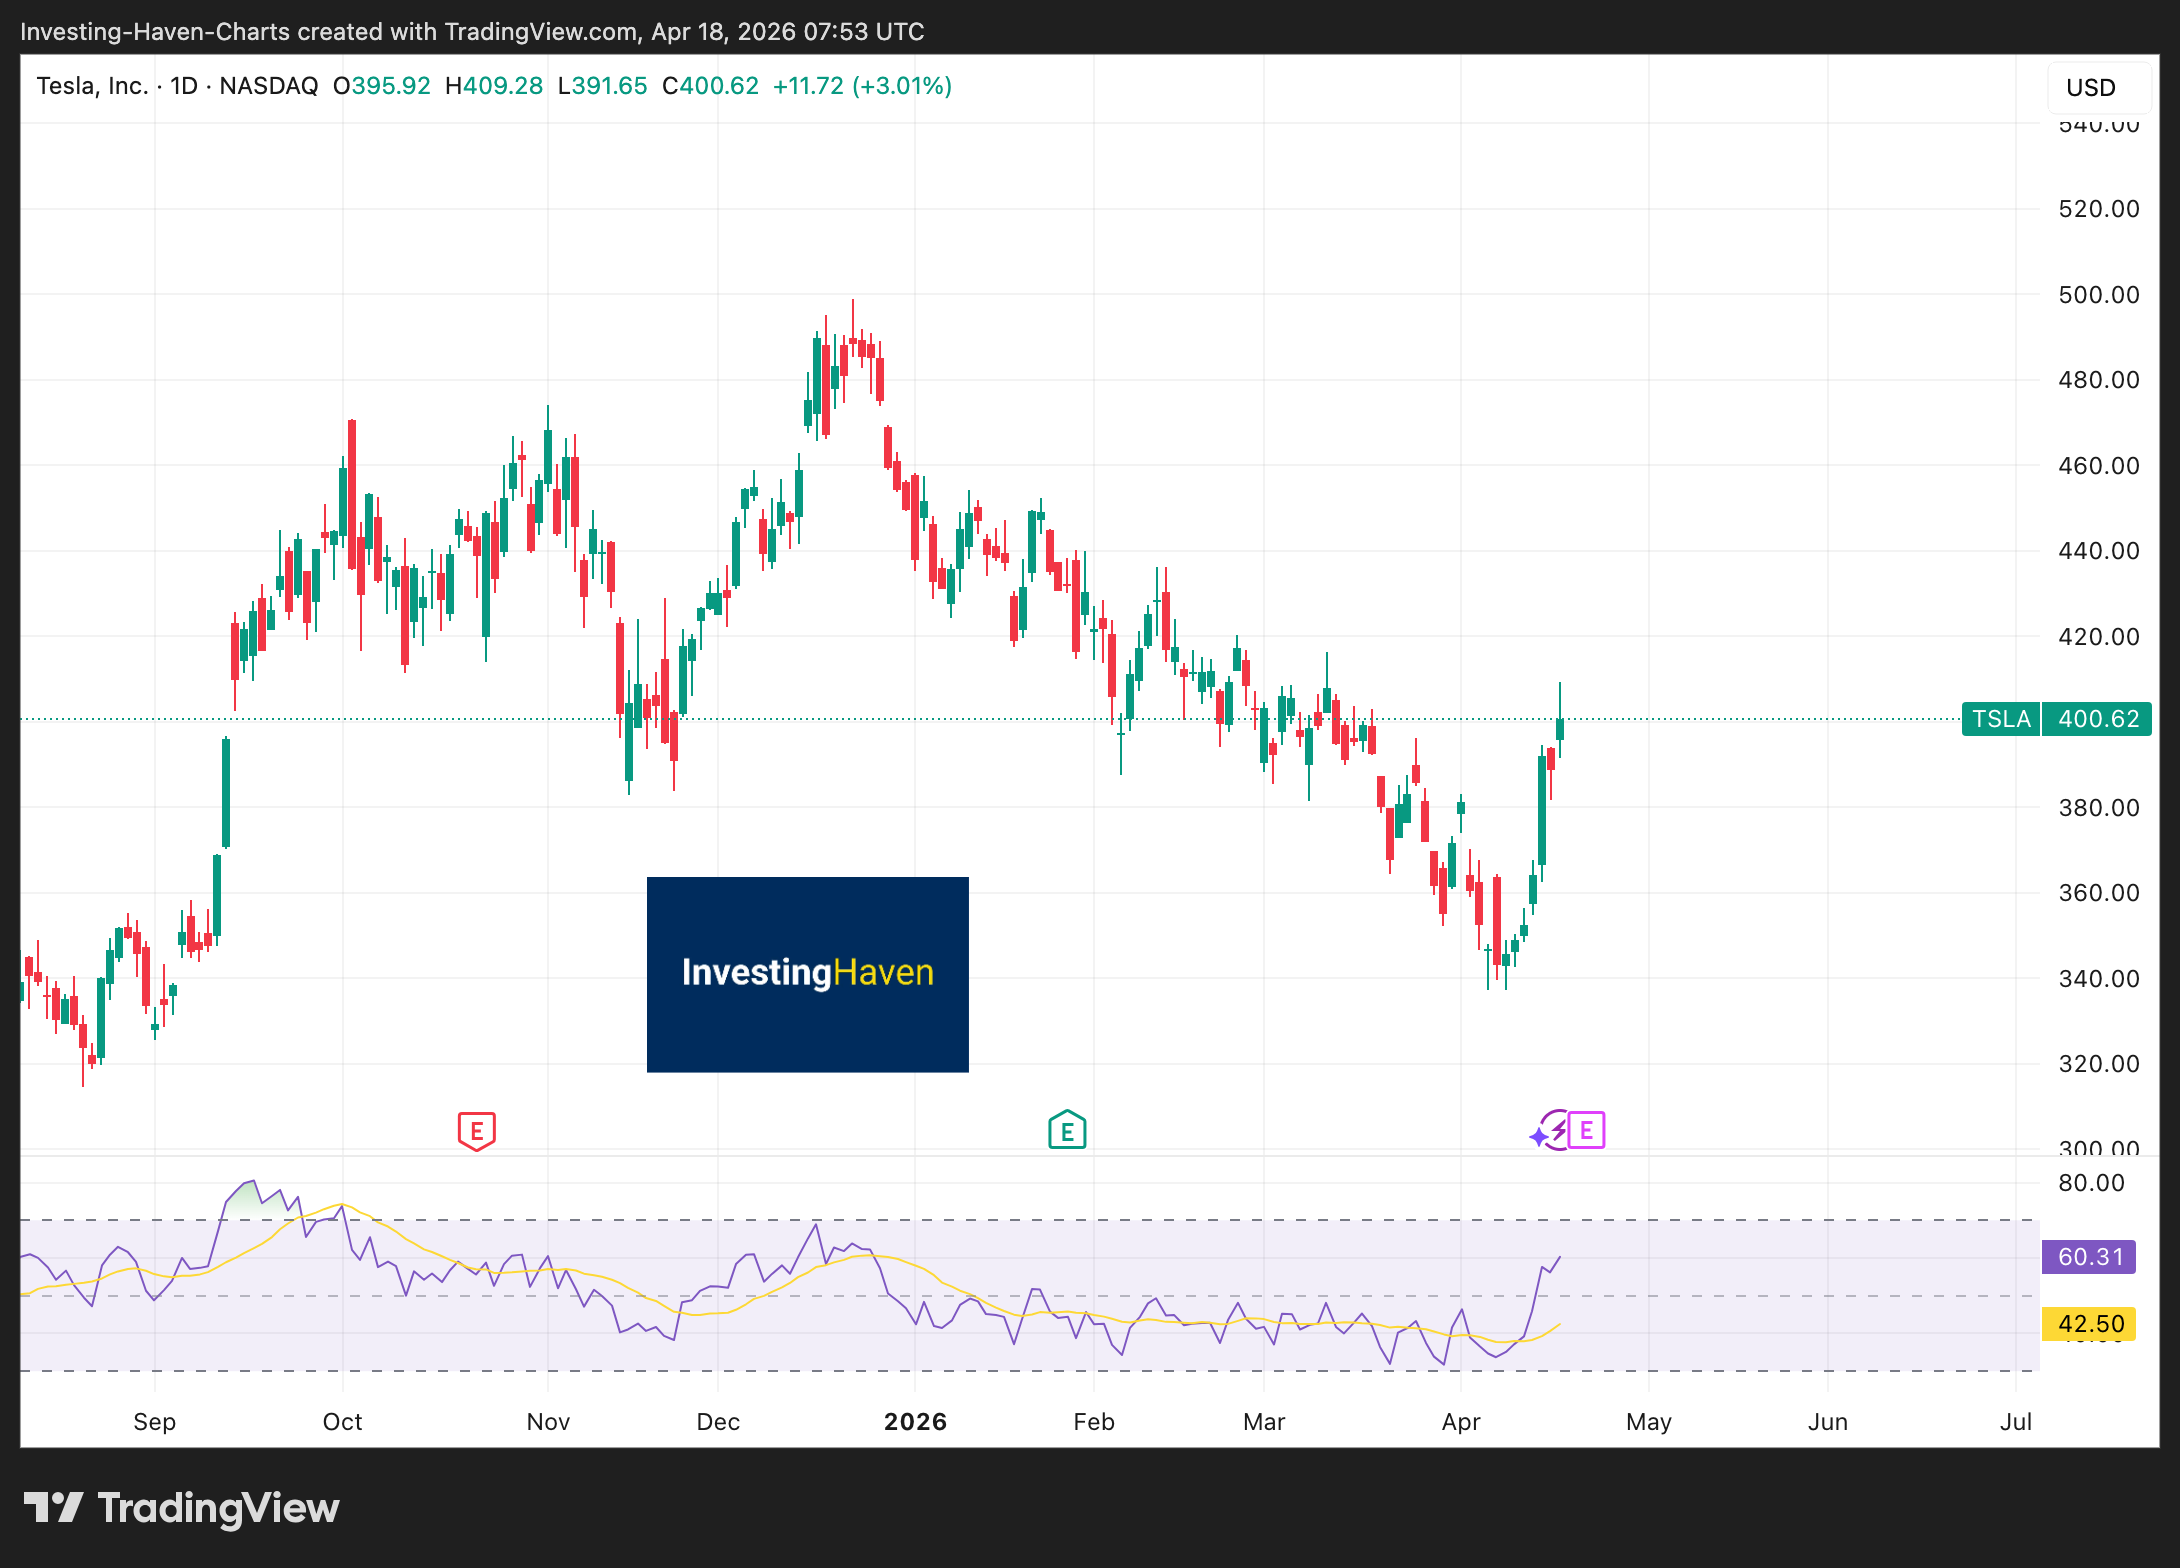Click the 400.62 current price label

(2097, 719)
